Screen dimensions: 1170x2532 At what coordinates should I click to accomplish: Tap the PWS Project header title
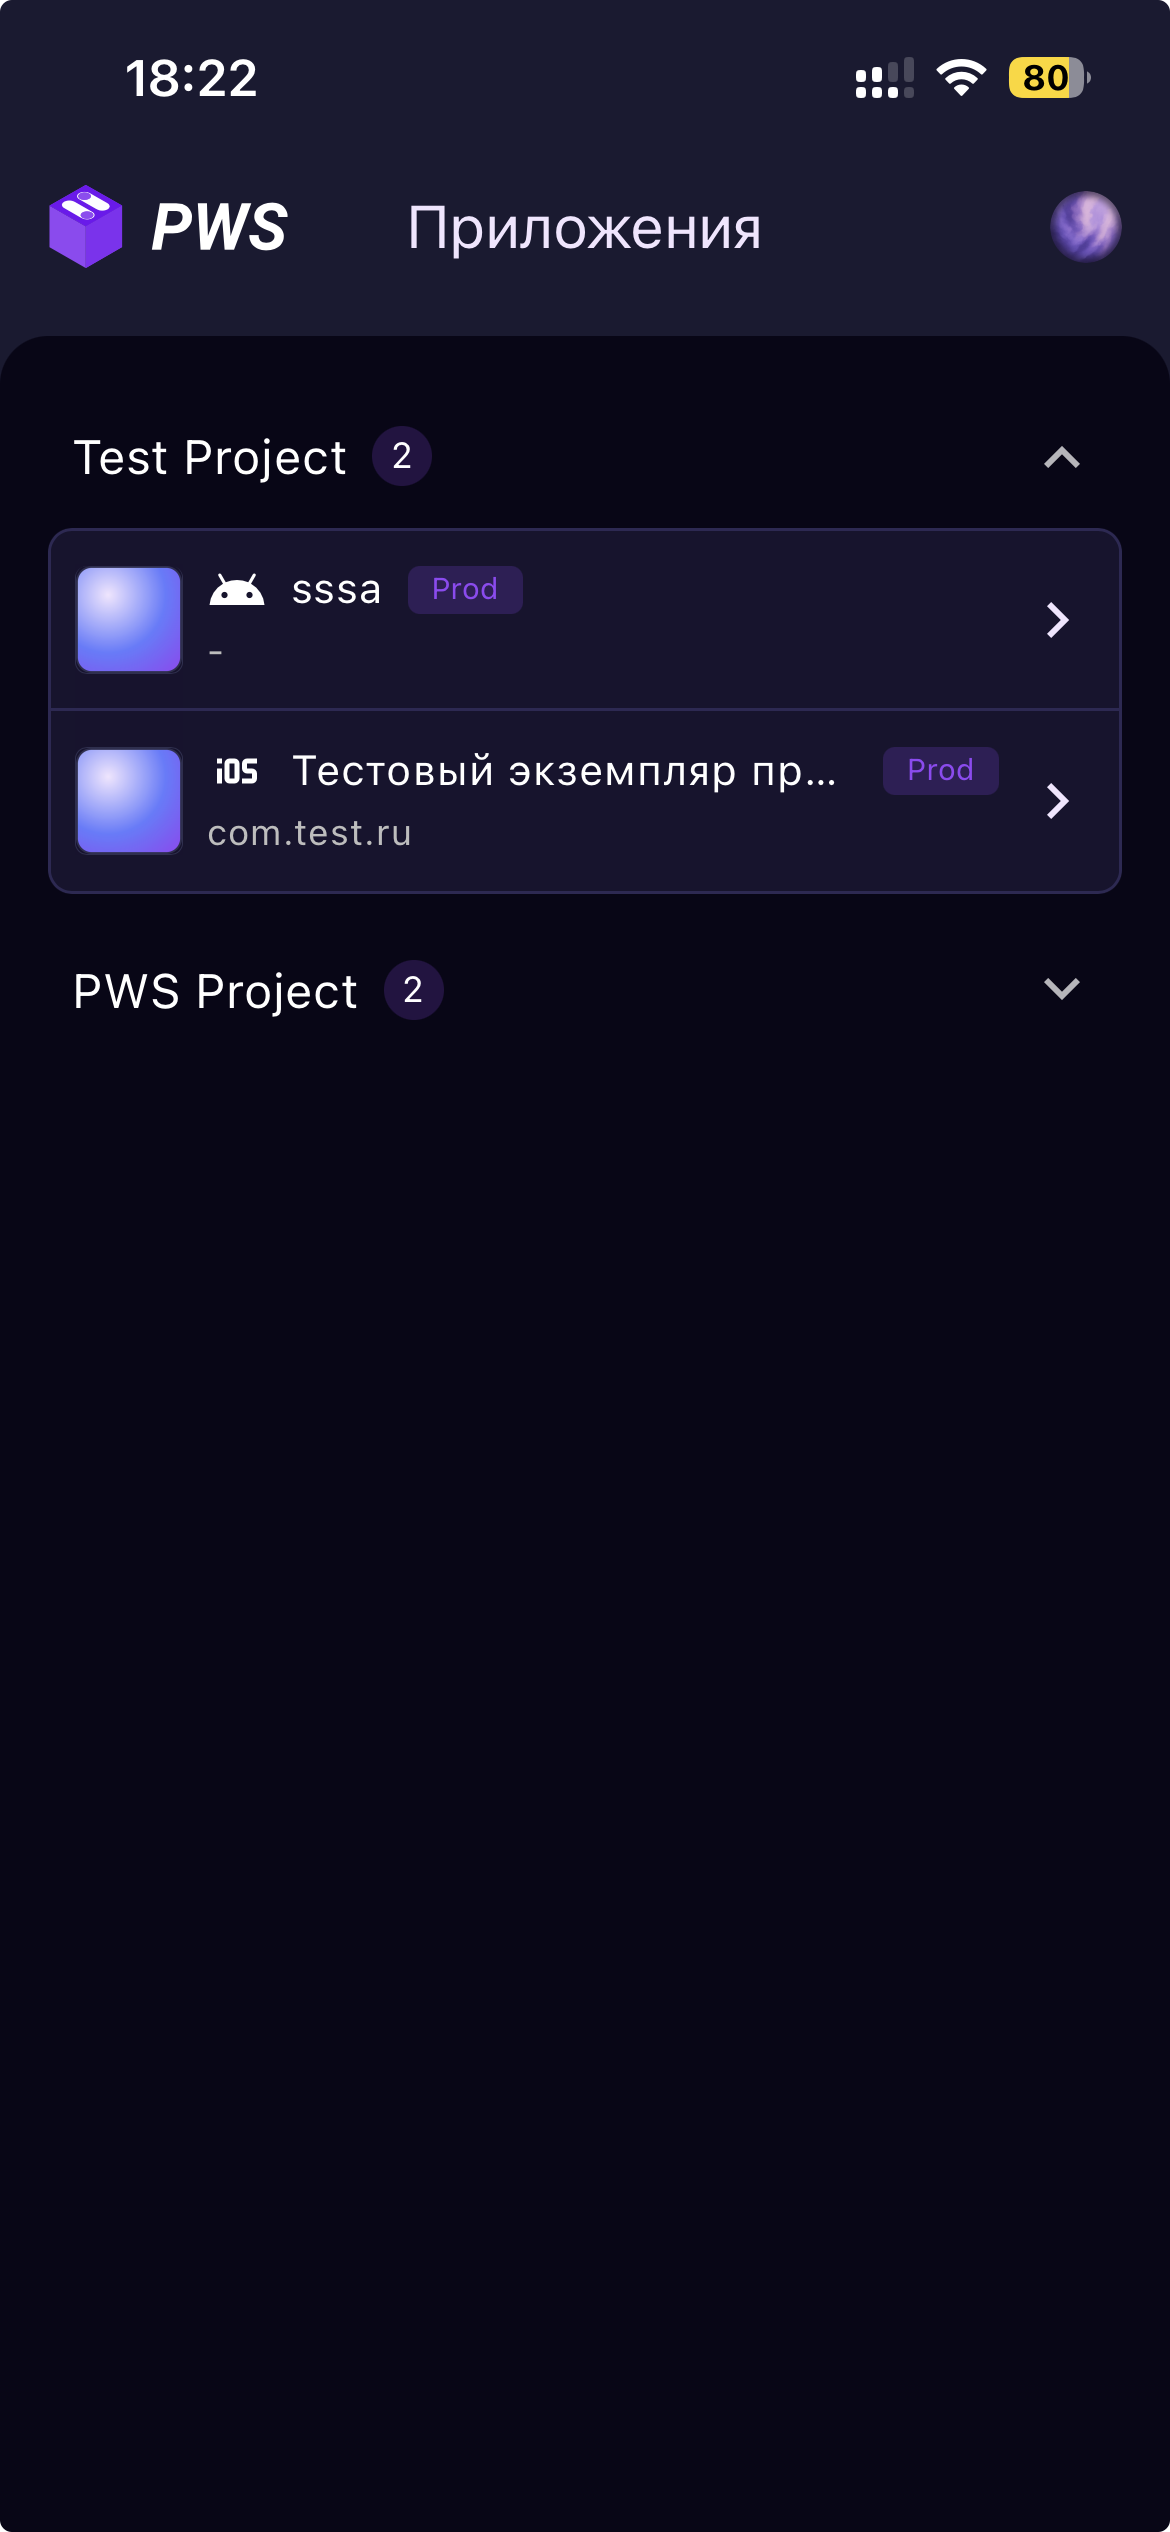(215, 991)
